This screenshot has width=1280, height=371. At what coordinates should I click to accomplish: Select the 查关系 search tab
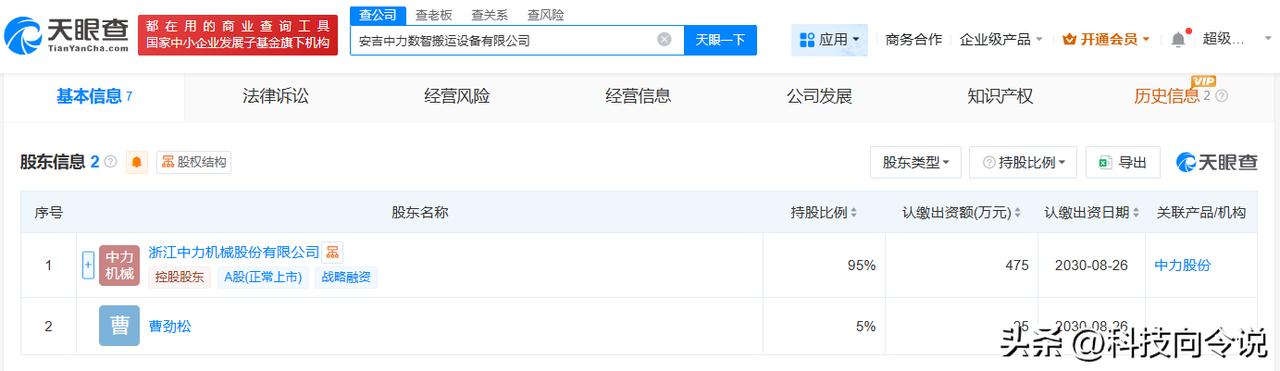[490, 15]
